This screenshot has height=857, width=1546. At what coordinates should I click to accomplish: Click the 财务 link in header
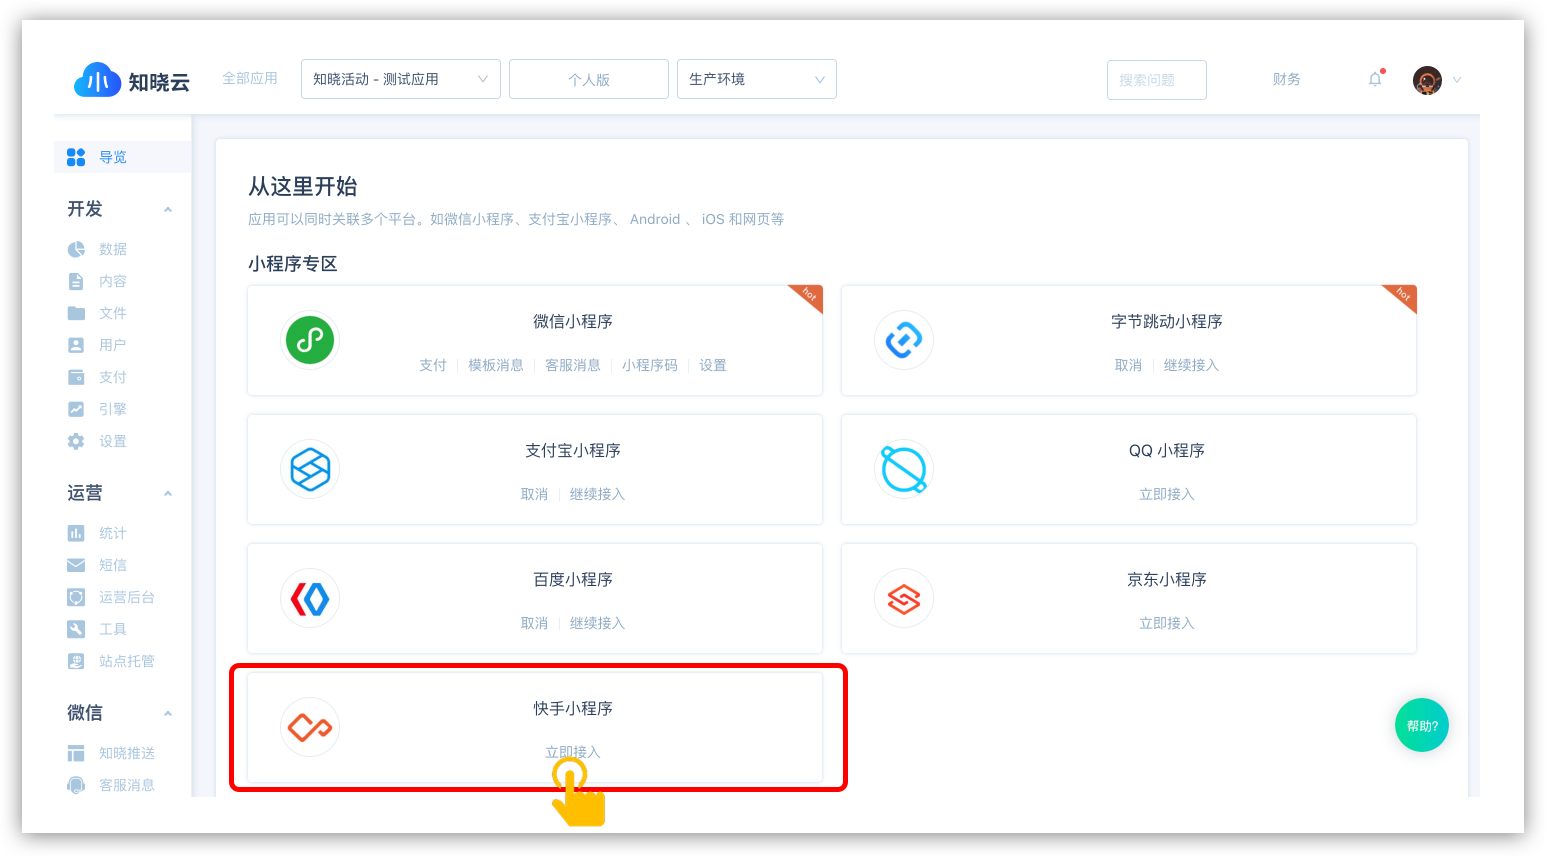(1287, 79)
